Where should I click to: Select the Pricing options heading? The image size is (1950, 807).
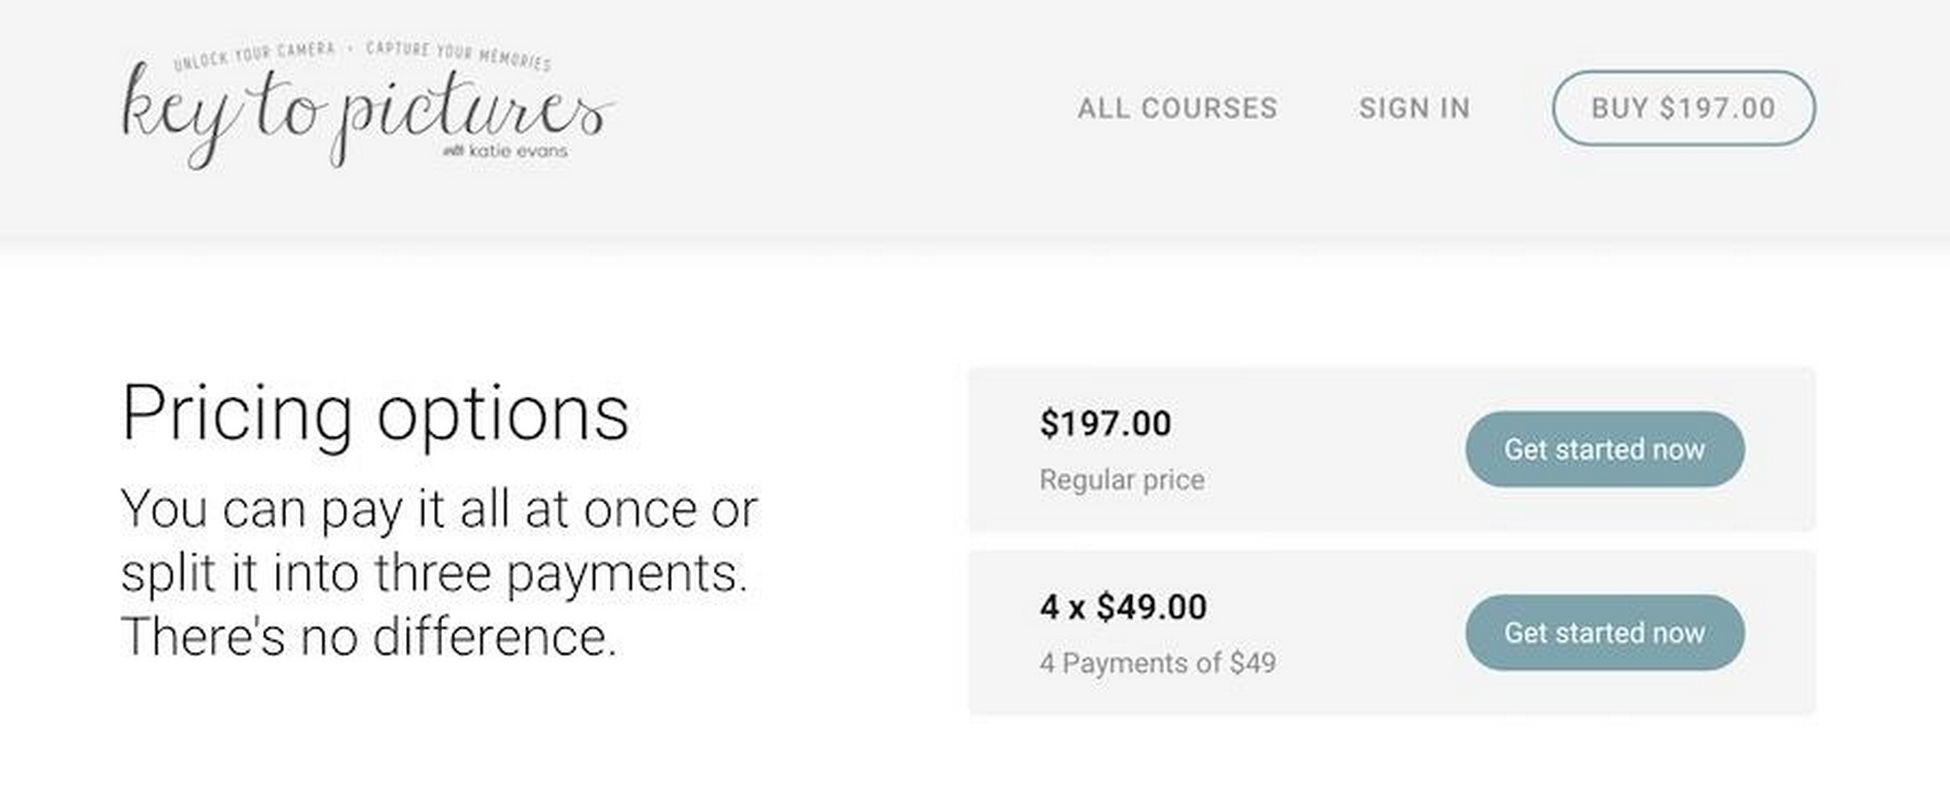click(375, 413)
